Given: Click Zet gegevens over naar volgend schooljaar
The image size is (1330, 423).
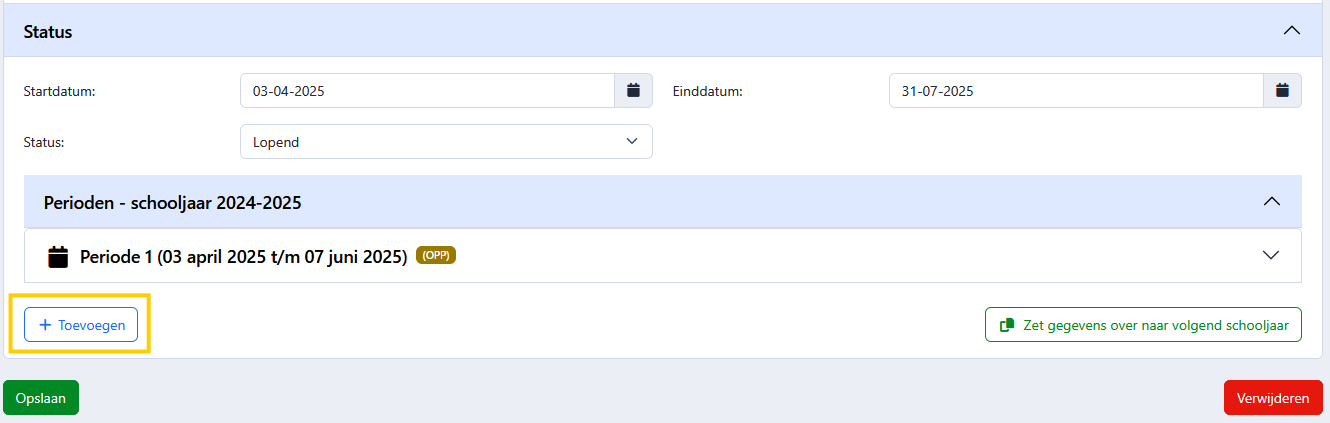Looking at the screenshot, I should tap(1143, 325).
